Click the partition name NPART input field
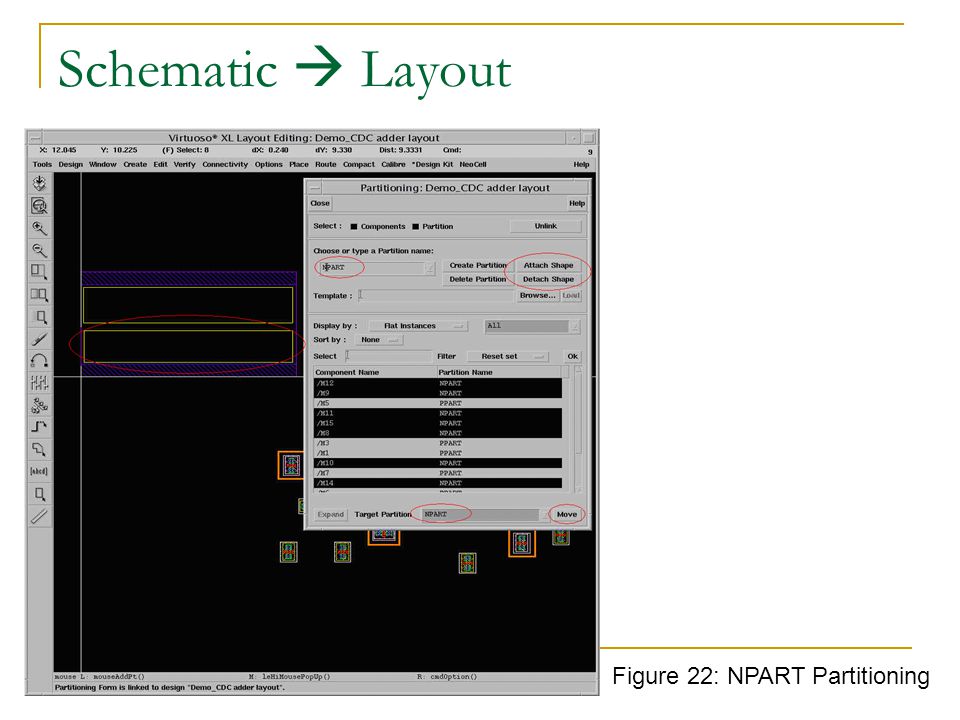This screenshot has width=960, height=720. tap(372, 268)
